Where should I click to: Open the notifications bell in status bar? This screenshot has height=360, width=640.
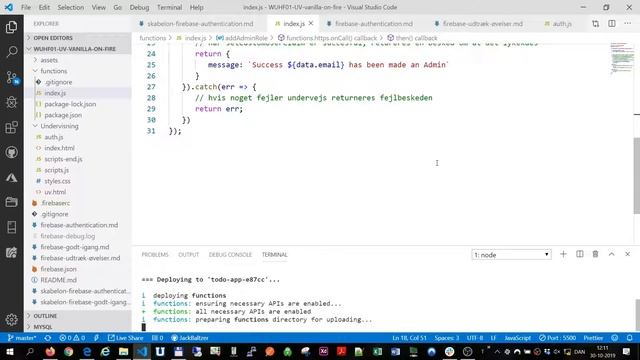[630, 338]
